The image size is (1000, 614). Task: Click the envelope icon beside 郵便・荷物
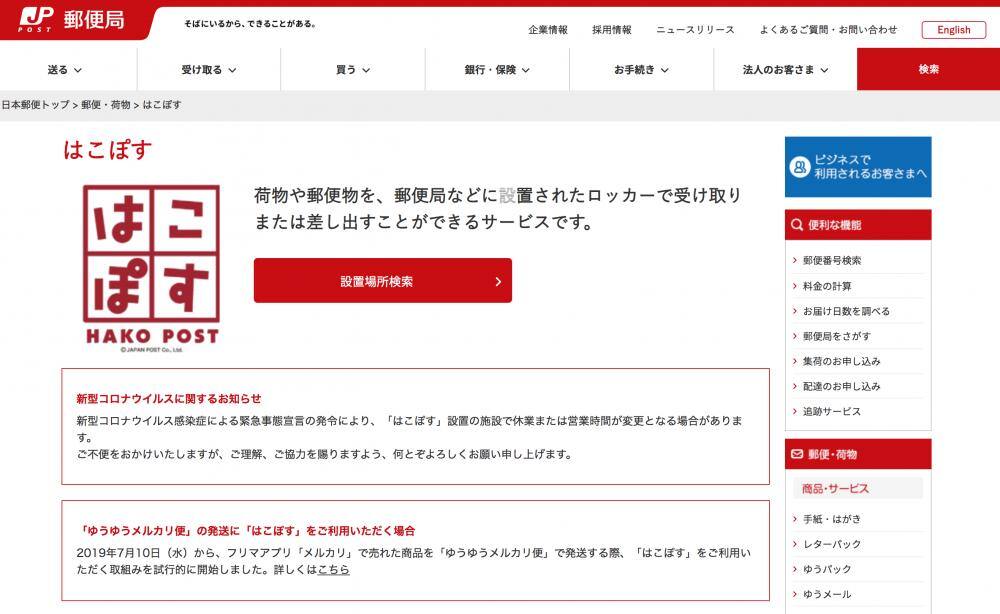click(x=797, y=454)
